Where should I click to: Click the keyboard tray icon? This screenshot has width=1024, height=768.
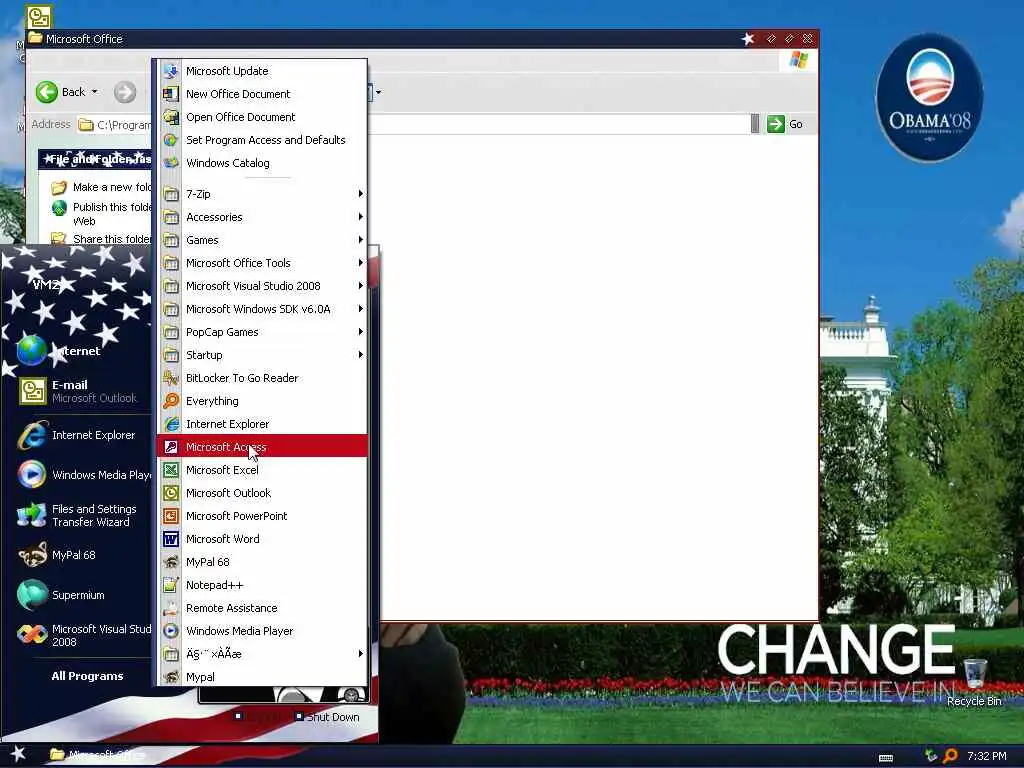click(886, 758)
